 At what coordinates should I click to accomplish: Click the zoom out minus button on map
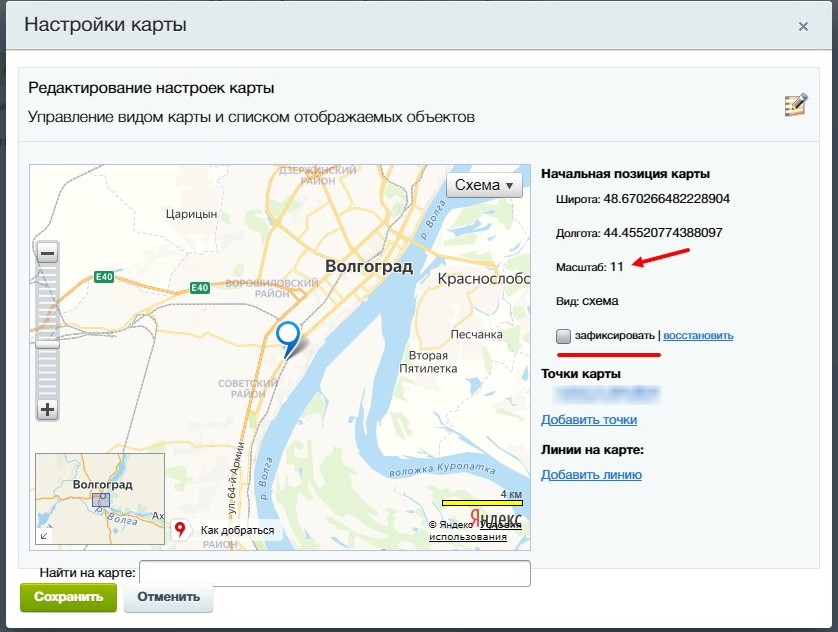point(47,254)
